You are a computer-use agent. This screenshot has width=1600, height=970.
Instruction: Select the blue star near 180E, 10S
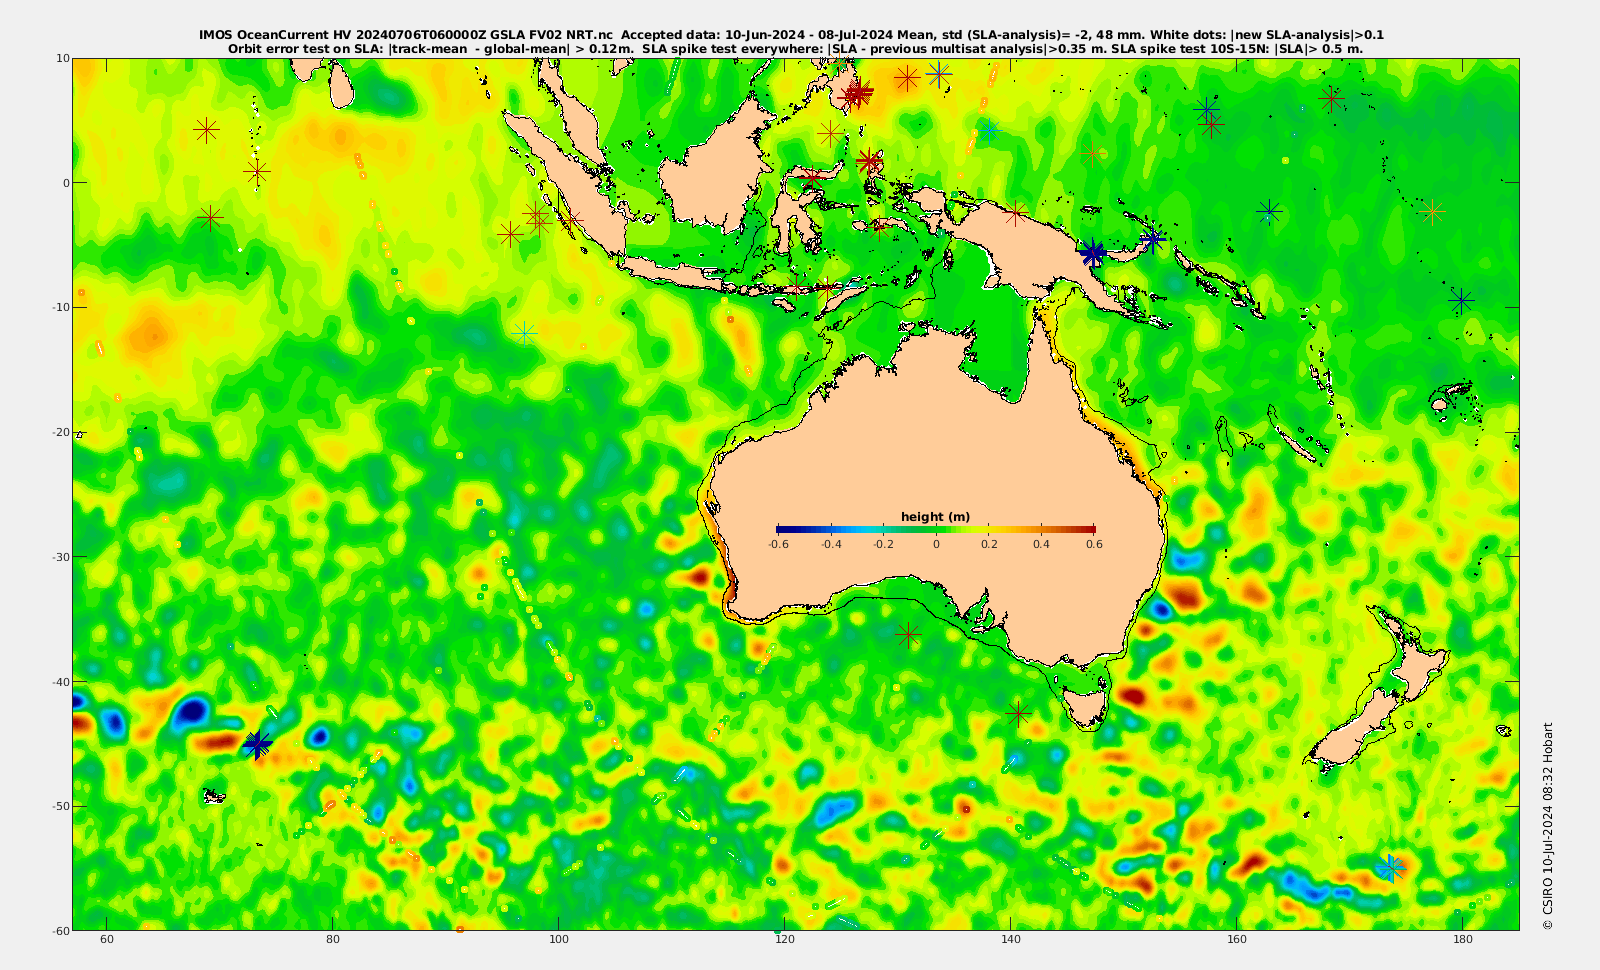[x=1461, y=299]
